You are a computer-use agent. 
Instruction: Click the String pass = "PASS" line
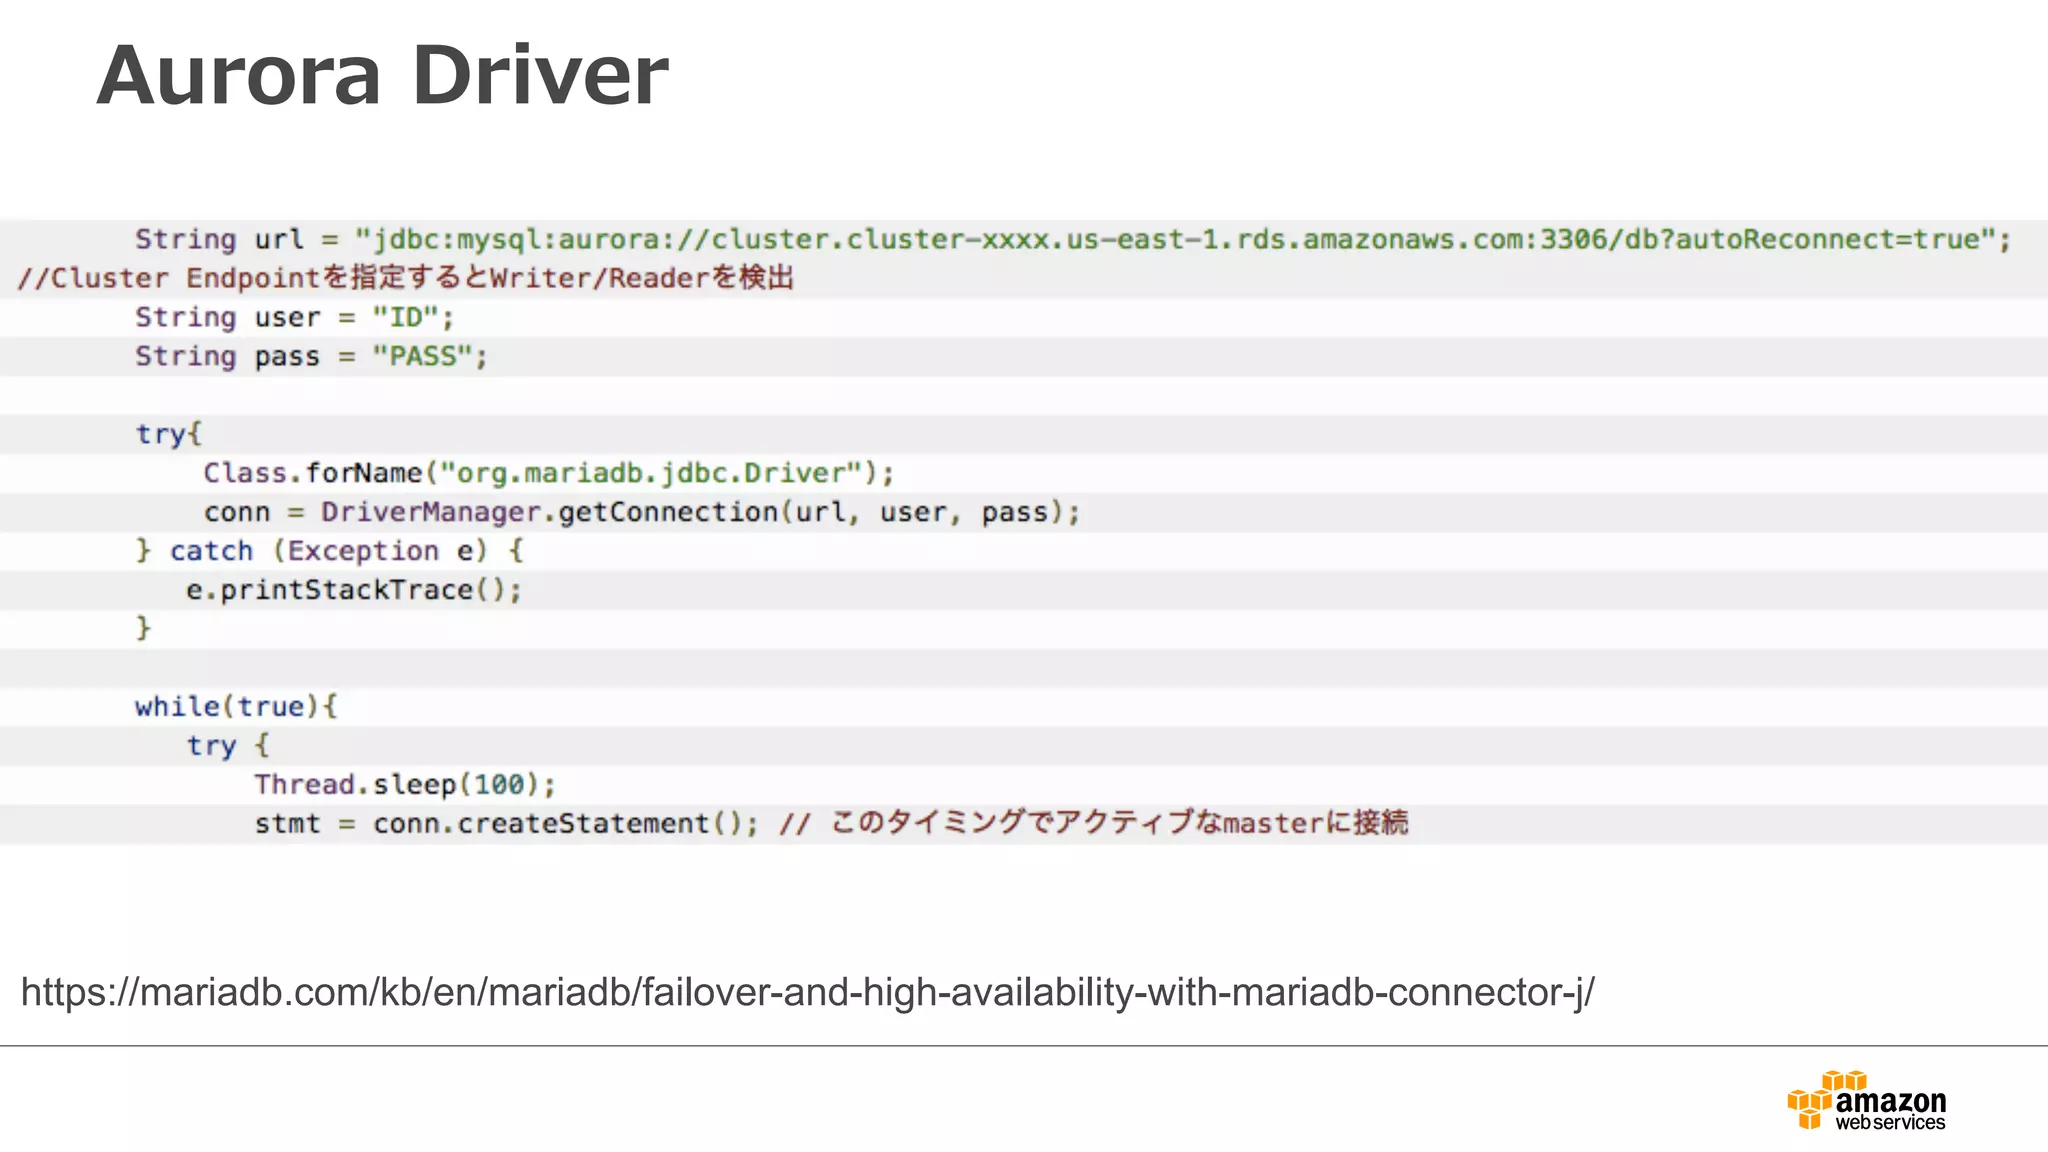tap(311, 357)
